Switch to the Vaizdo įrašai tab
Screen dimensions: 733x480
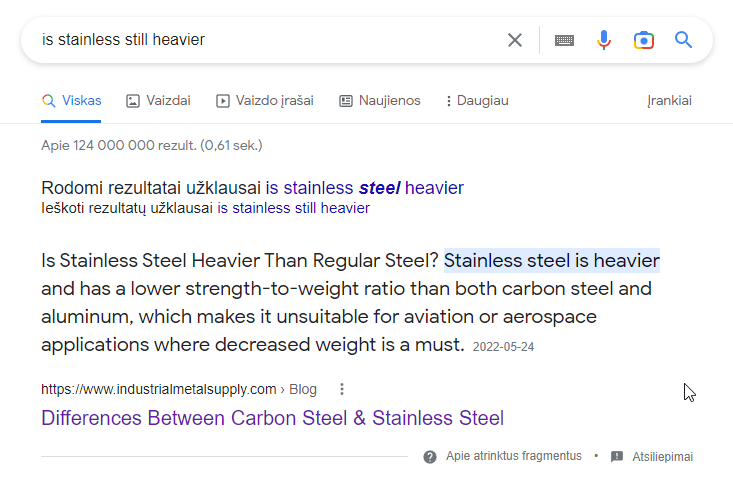click(x=265, y=101)
